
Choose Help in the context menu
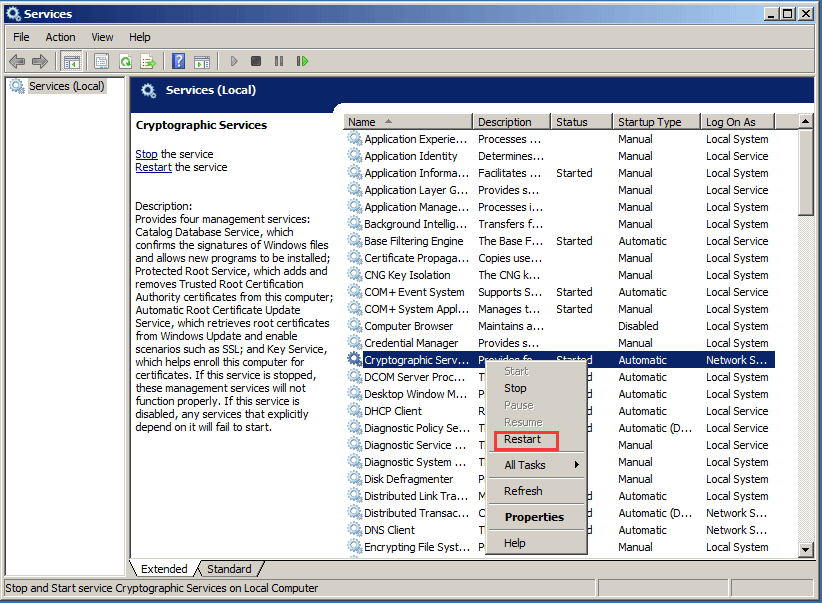click(536, 543)
